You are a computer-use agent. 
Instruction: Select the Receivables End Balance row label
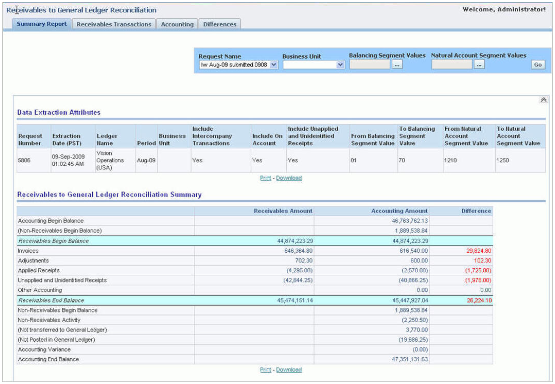pos(51,300)
